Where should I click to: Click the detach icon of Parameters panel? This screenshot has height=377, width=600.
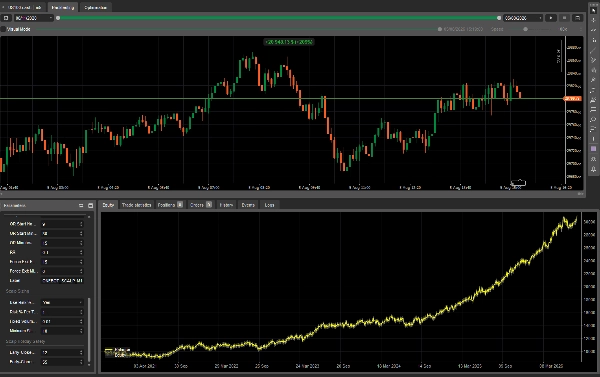(91, 206)
